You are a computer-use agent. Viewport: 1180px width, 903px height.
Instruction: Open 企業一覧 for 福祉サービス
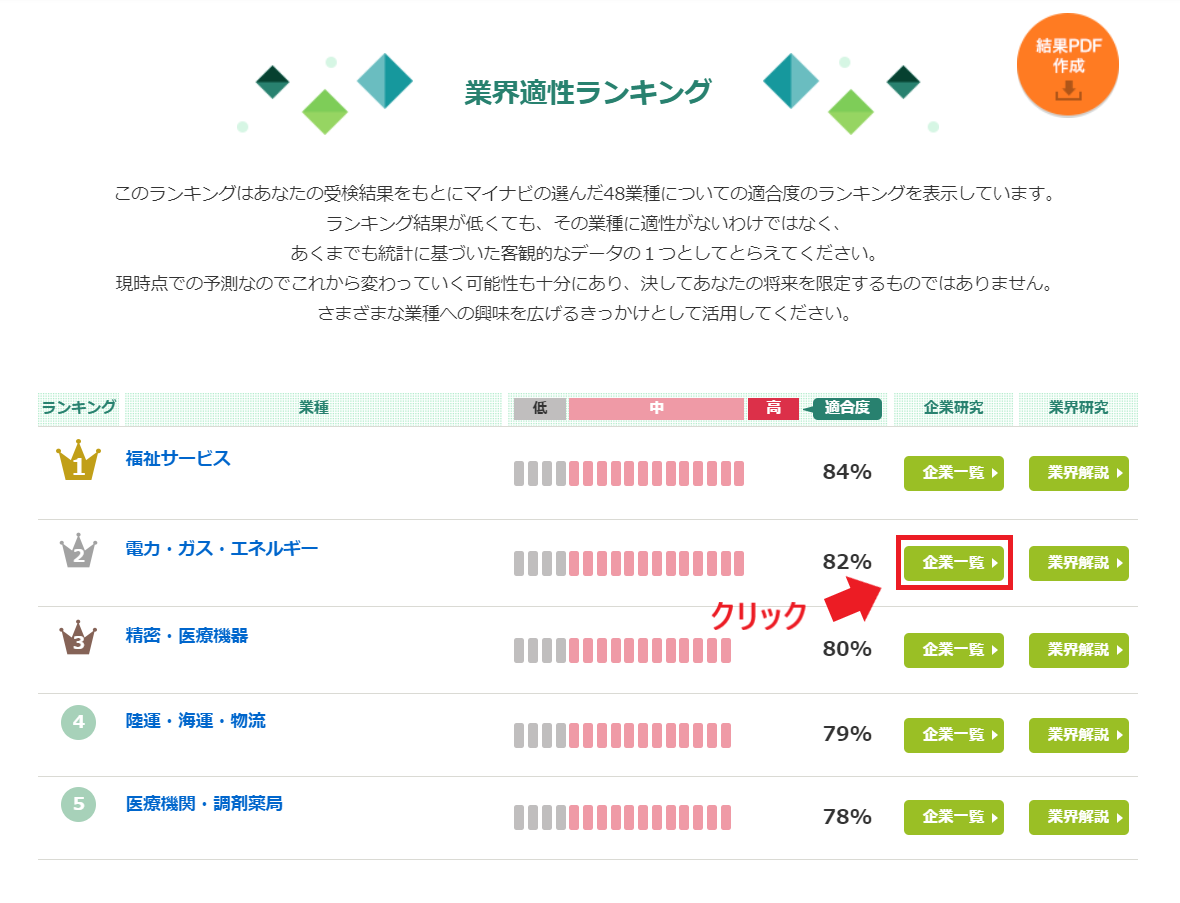click(x=953, y=473)
